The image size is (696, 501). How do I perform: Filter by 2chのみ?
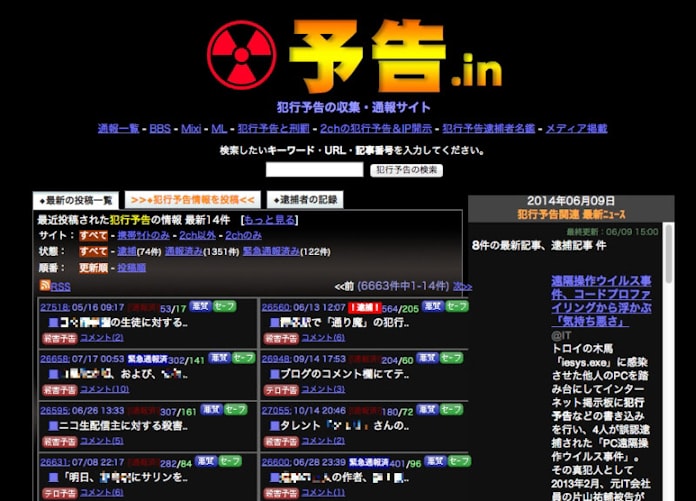[x=243, y=235]
